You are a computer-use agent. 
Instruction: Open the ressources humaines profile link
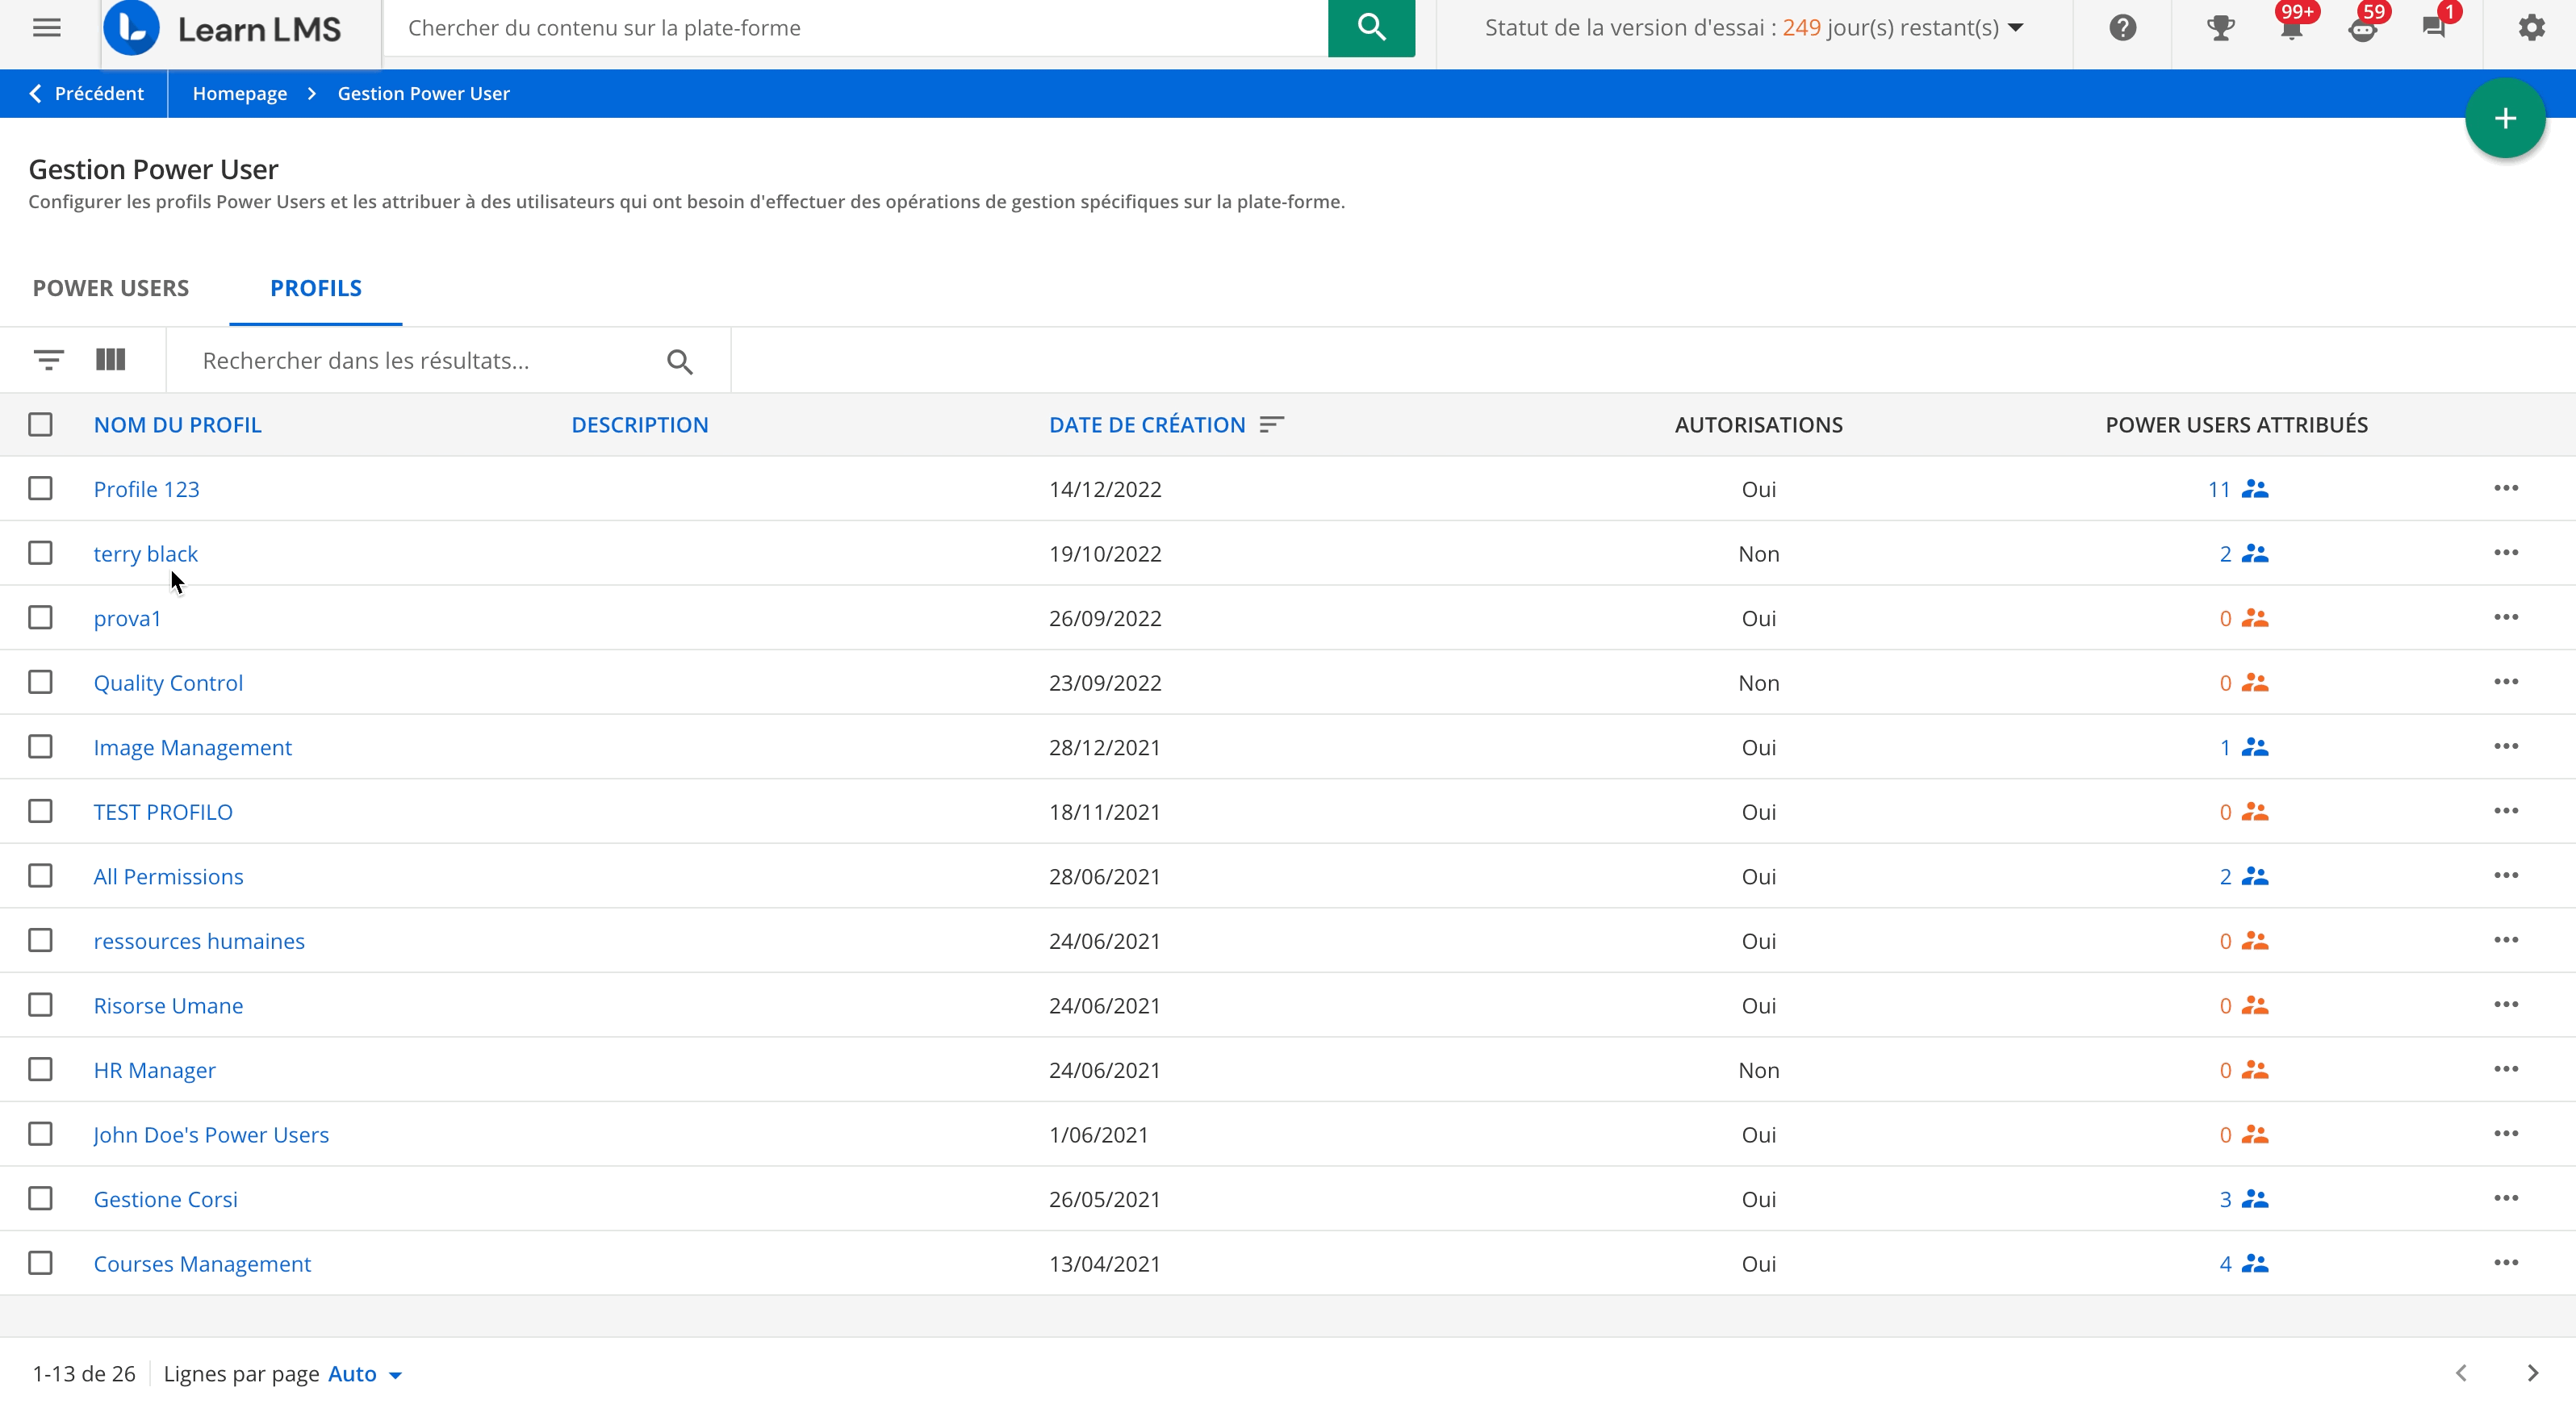click(x=199, y=941)
